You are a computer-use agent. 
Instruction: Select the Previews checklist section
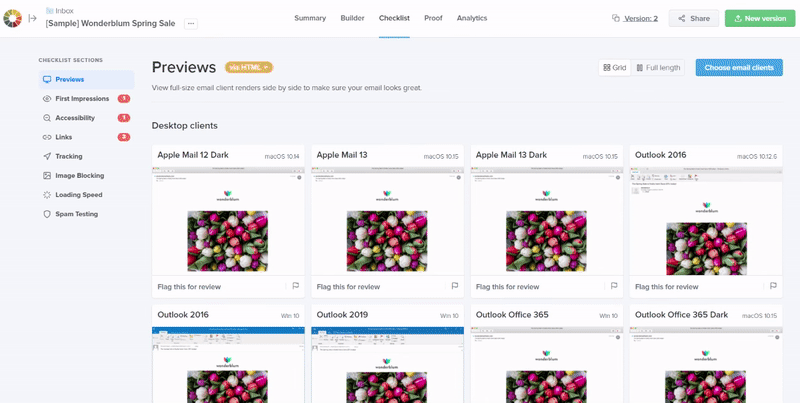tap(86, 80)
